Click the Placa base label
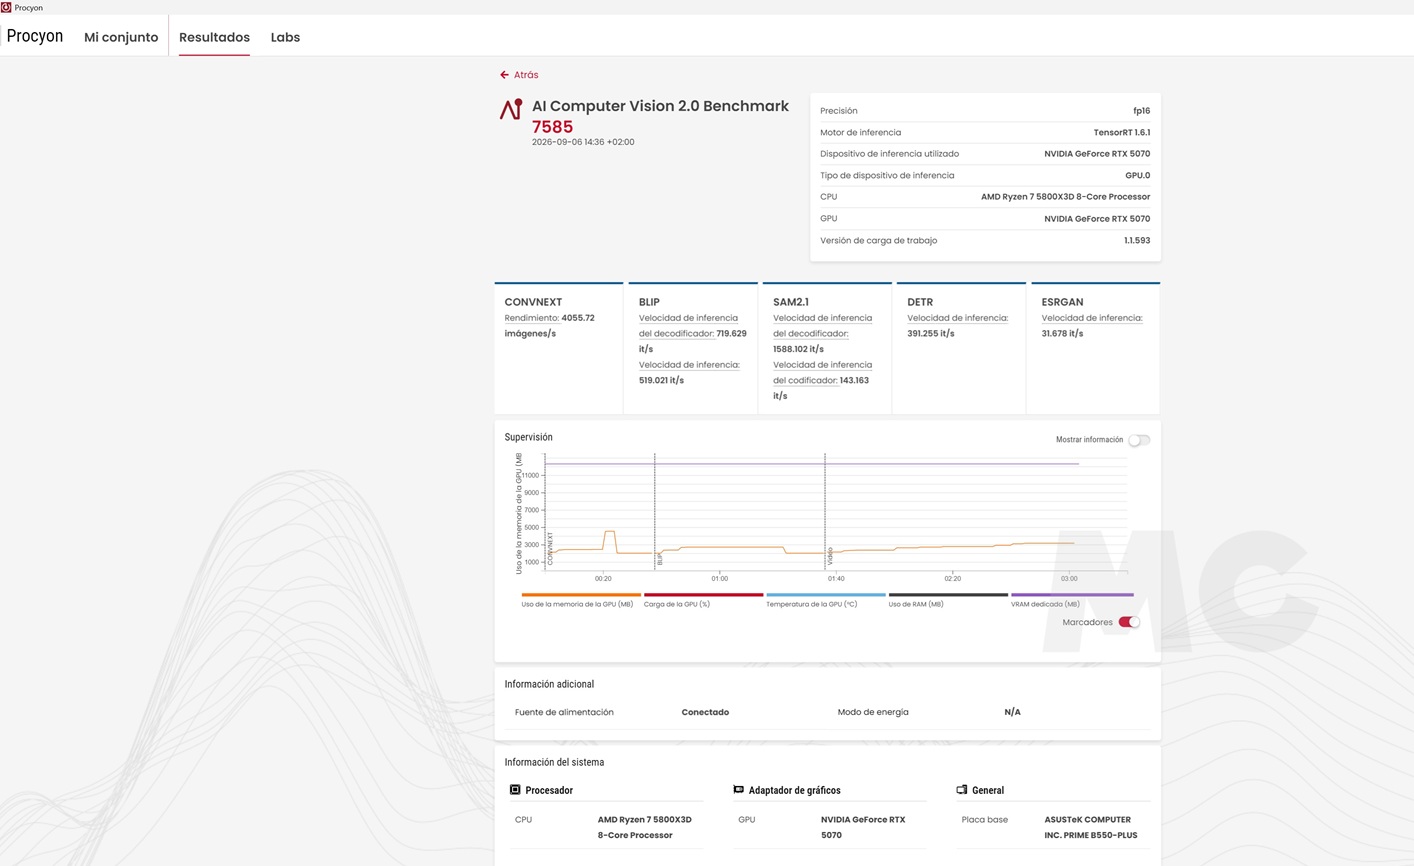The height and width of the screenshot is (866, 1414). tap(985, 819)
